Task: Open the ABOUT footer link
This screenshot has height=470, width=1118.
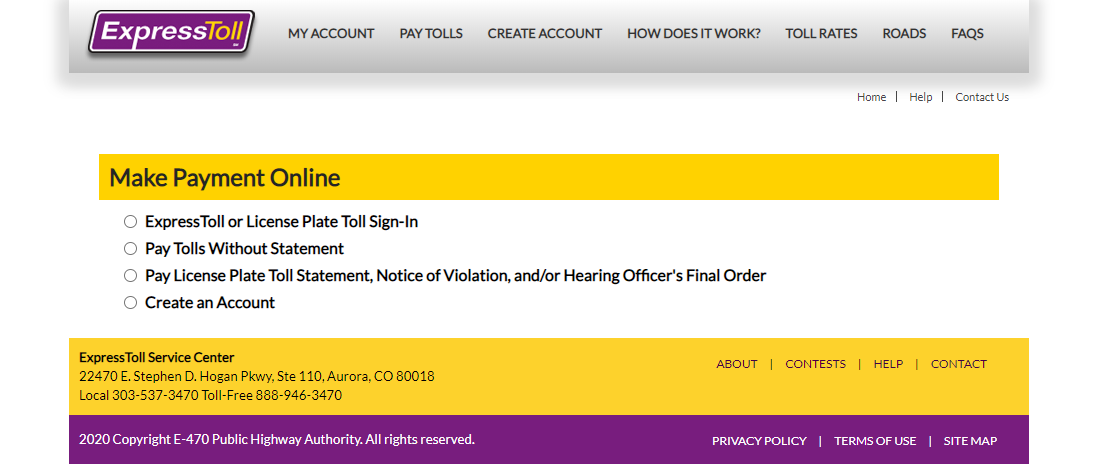Action: [x=737, y=364]
